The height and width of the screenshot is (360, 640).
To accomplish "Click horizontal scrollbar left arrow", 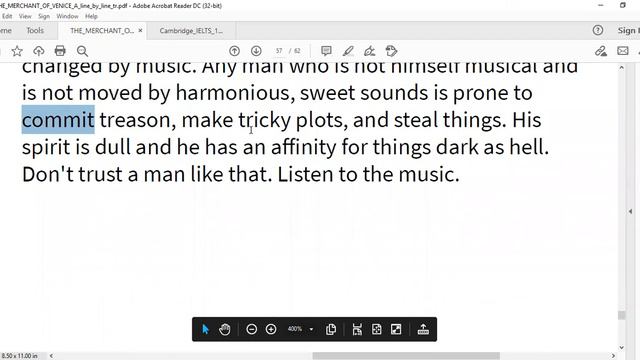I will tap(51, 356).
